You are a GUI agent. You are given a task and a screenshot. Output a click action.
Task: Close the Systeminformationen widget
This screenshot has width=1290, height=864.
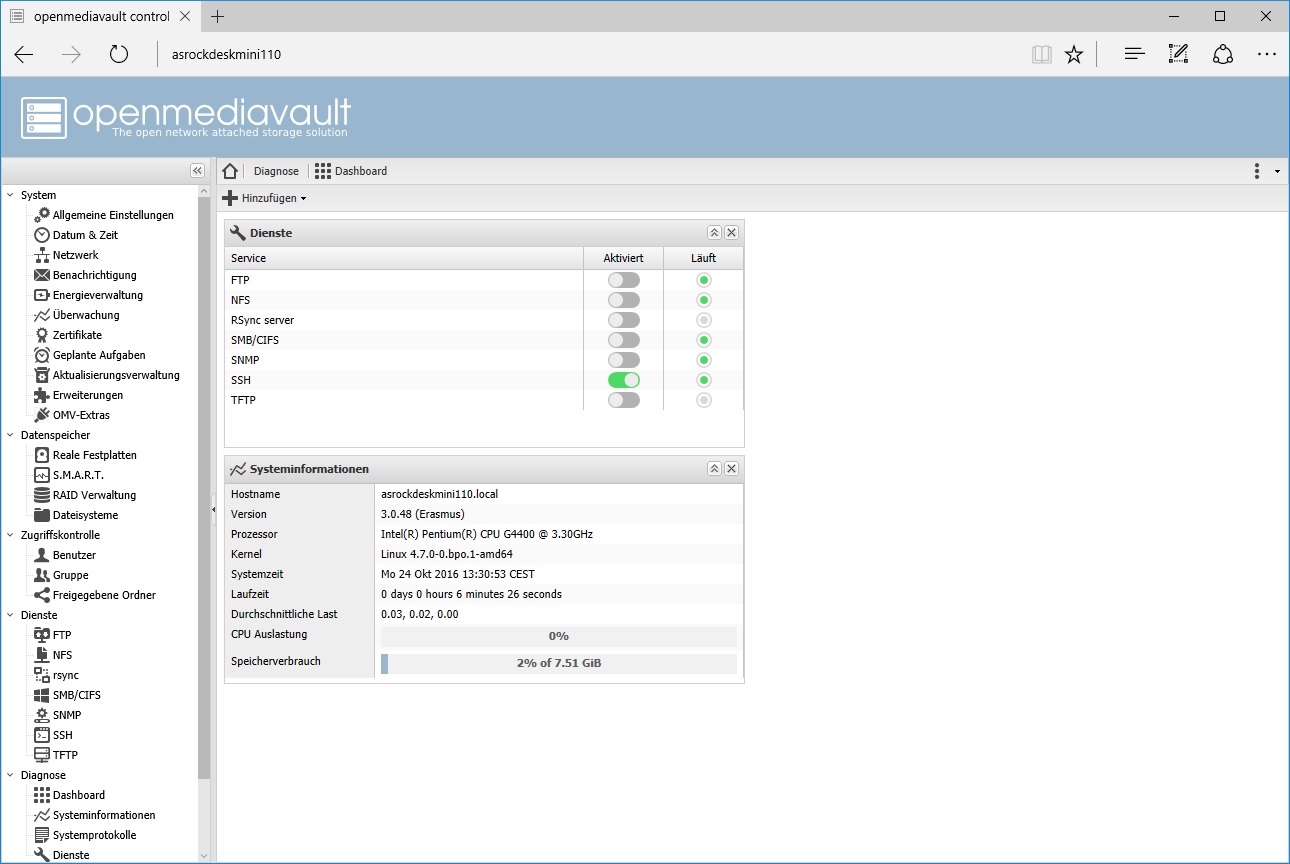(731, 468)
